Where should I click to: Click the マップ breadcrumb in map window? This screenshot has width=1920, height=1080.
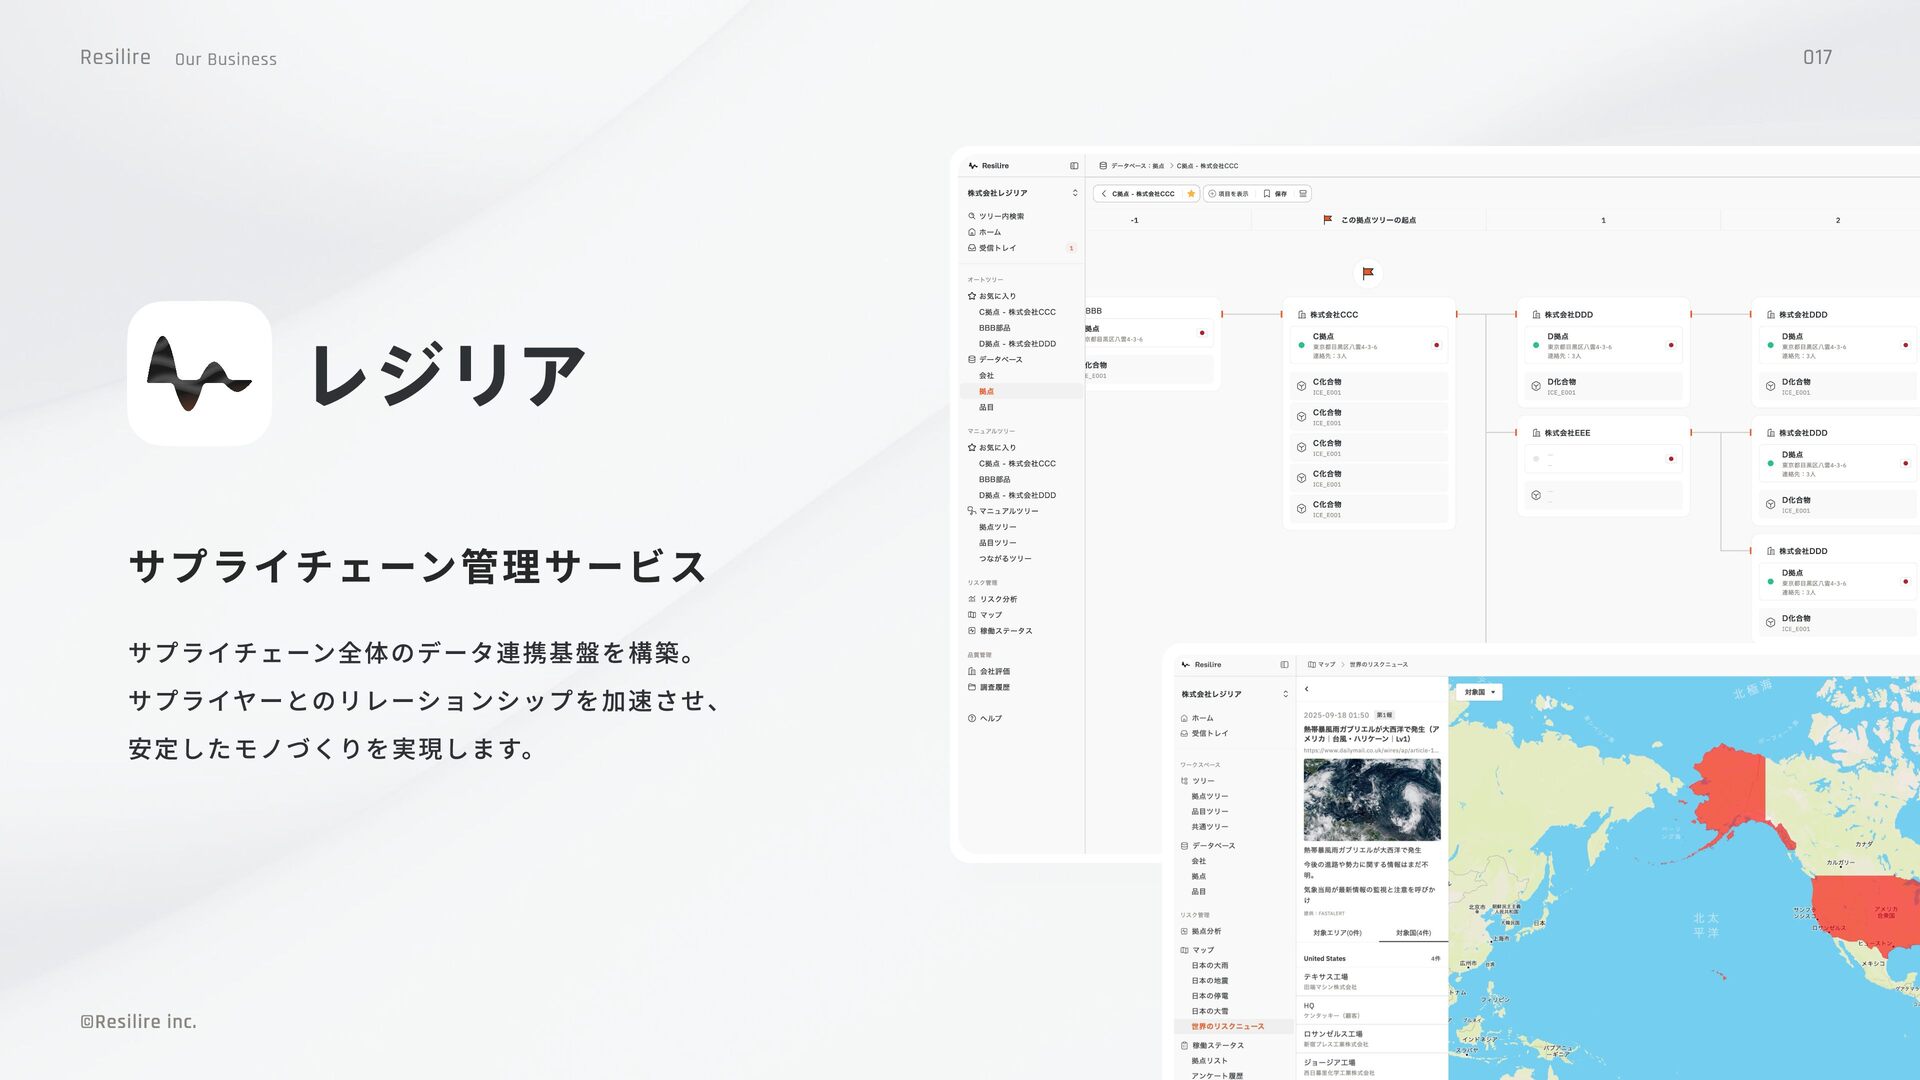point(1322,665)
